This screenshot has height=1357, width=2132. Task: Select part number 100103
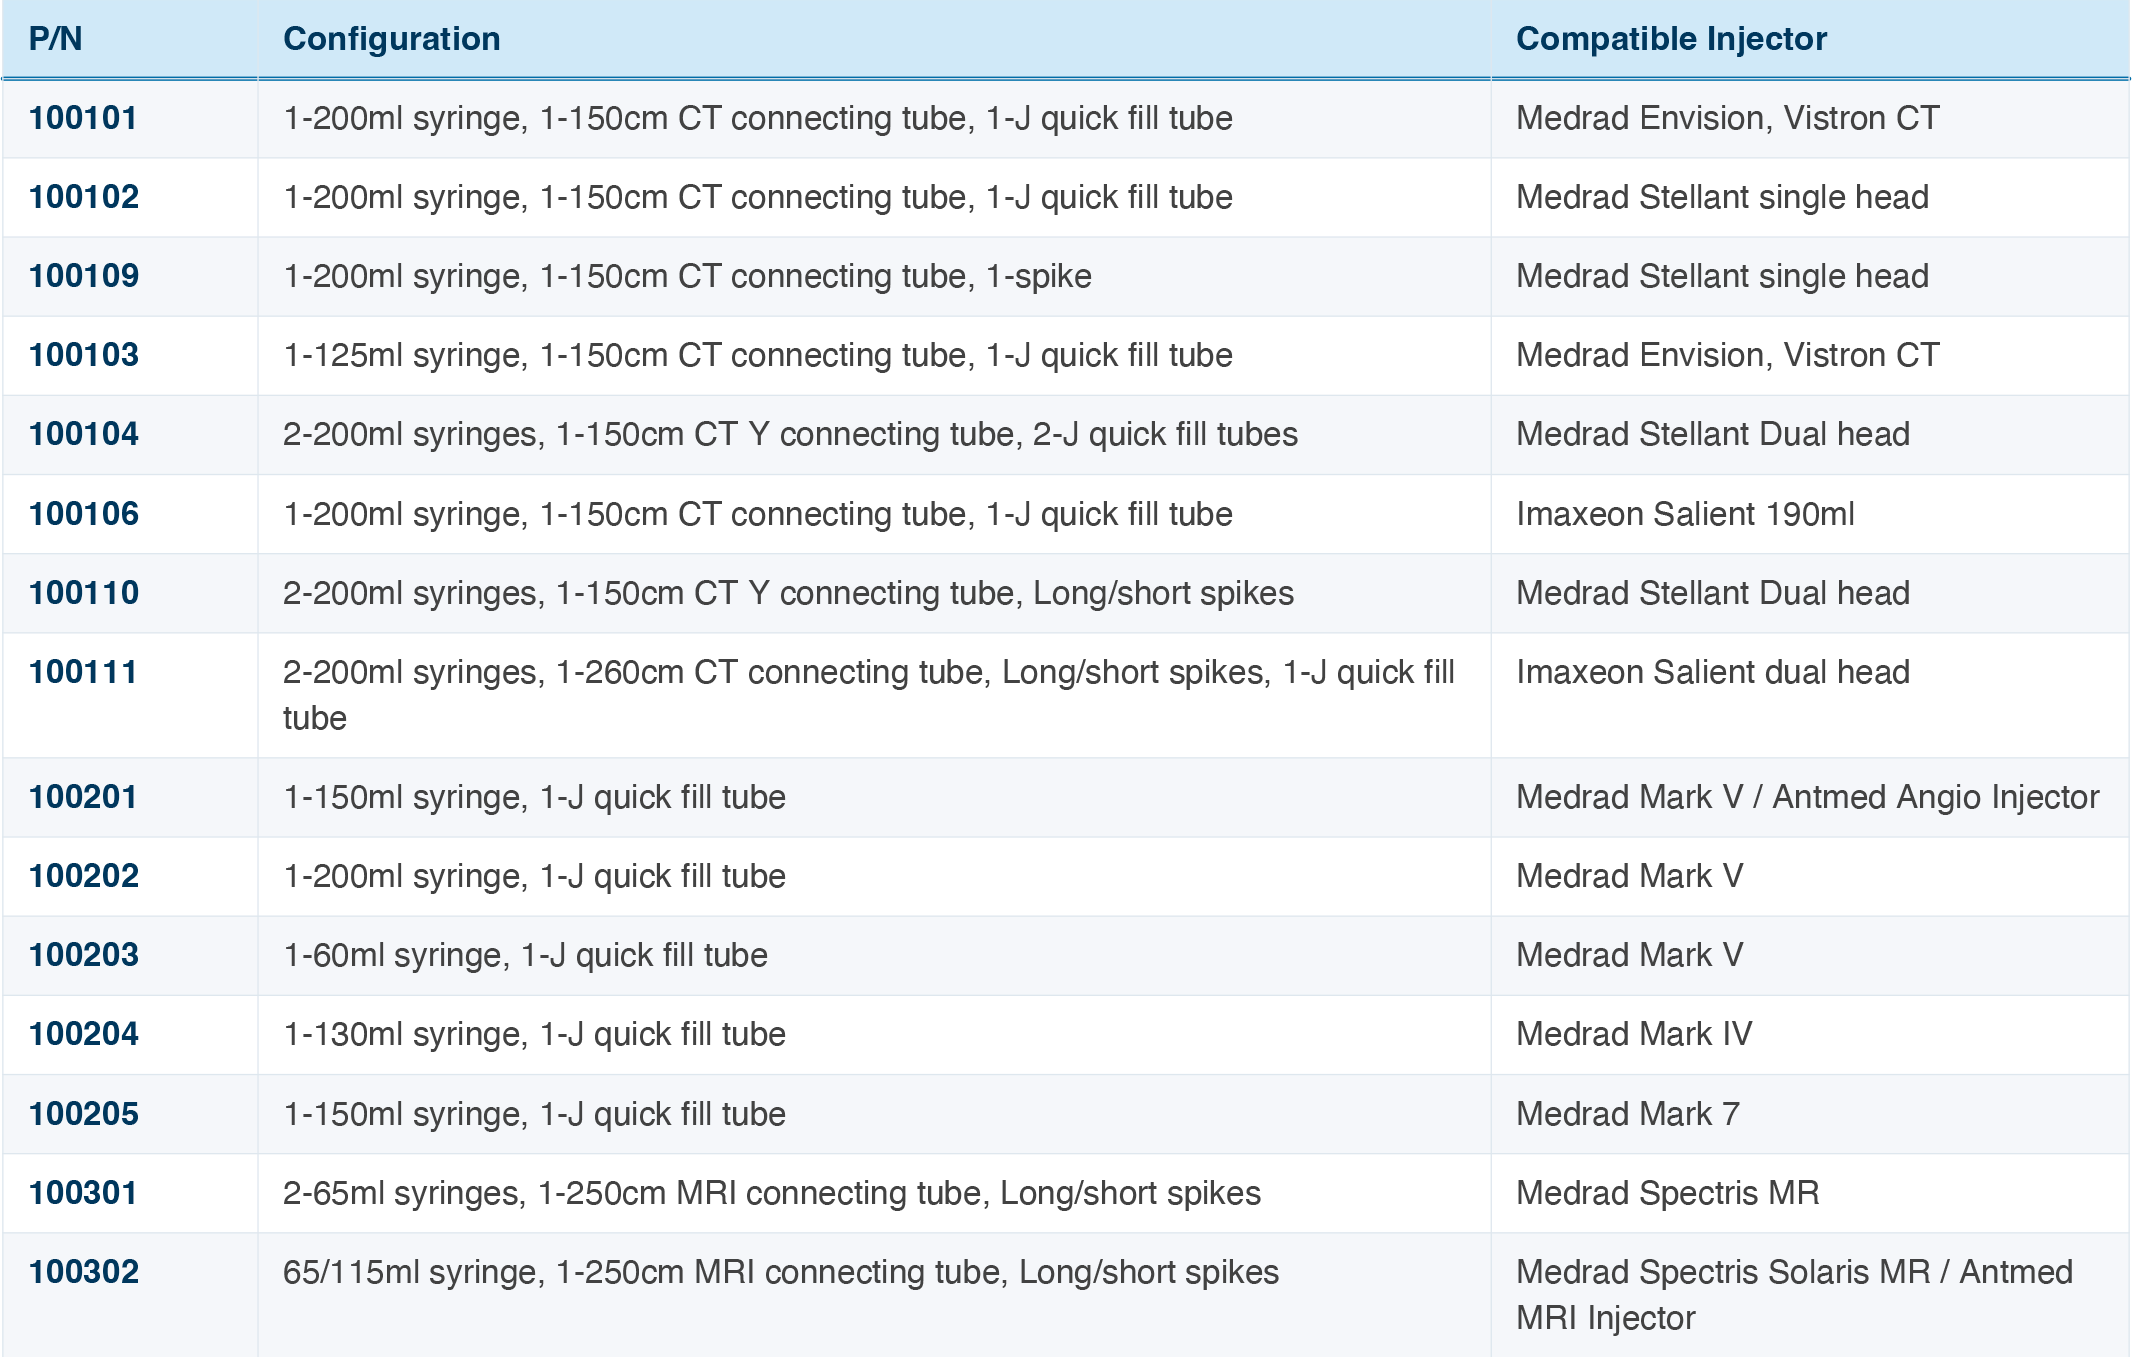click(84, 355)
